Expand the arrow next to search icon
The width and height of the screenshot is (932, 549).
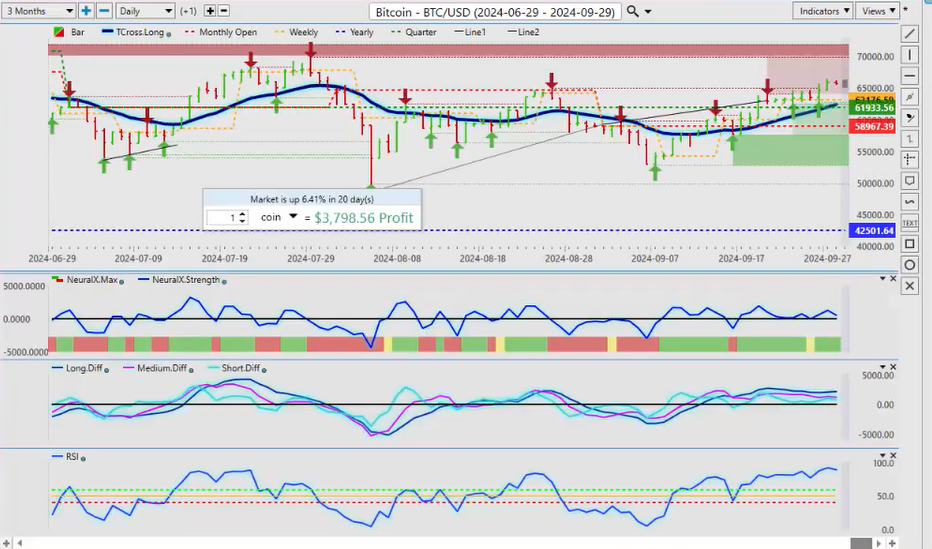(648, 11)
